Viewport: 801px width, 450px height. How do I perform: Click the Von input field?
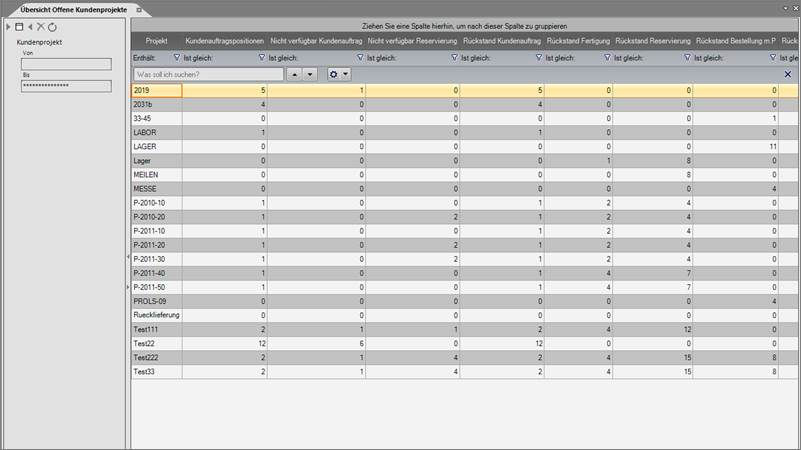pos(65,64)
